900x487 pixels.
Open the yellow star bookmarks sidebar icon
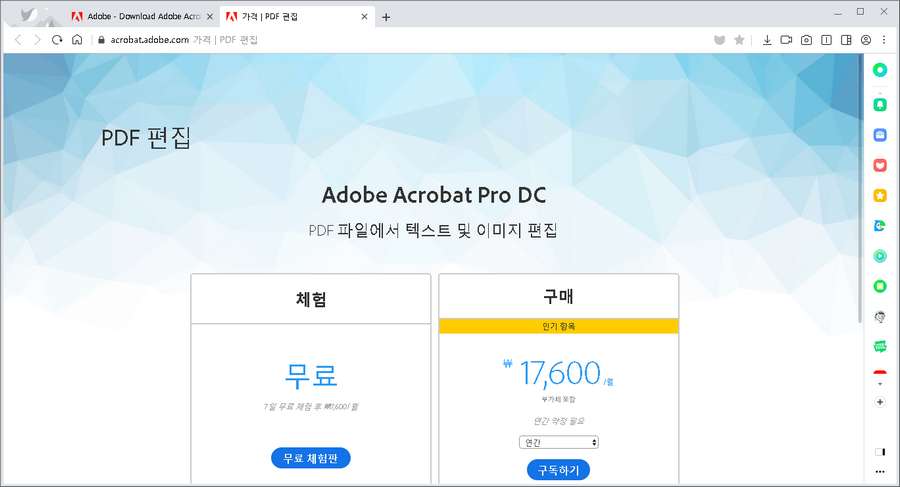click(880, 196)
